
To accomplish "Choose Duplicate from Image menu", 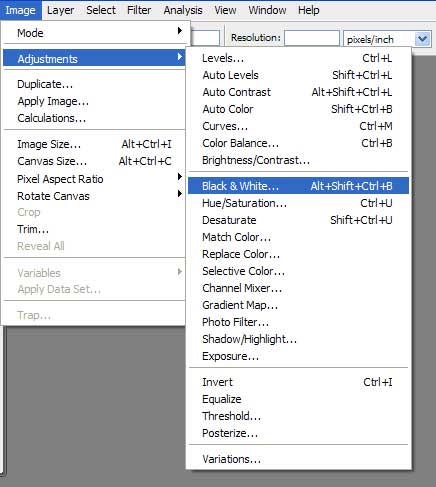I will pos(94,84).
